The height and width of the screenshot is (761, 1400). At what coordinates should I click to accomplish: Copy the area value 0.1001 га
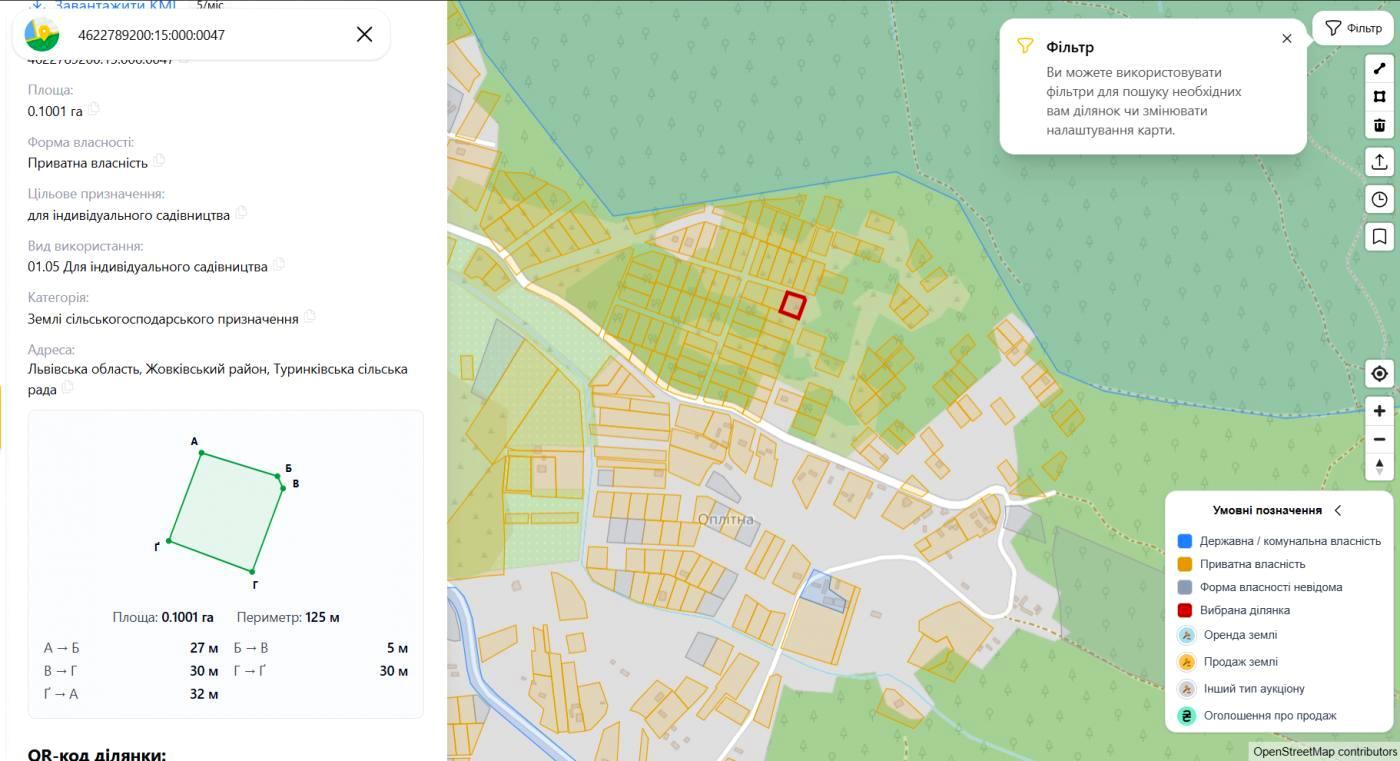pos(94,110)
